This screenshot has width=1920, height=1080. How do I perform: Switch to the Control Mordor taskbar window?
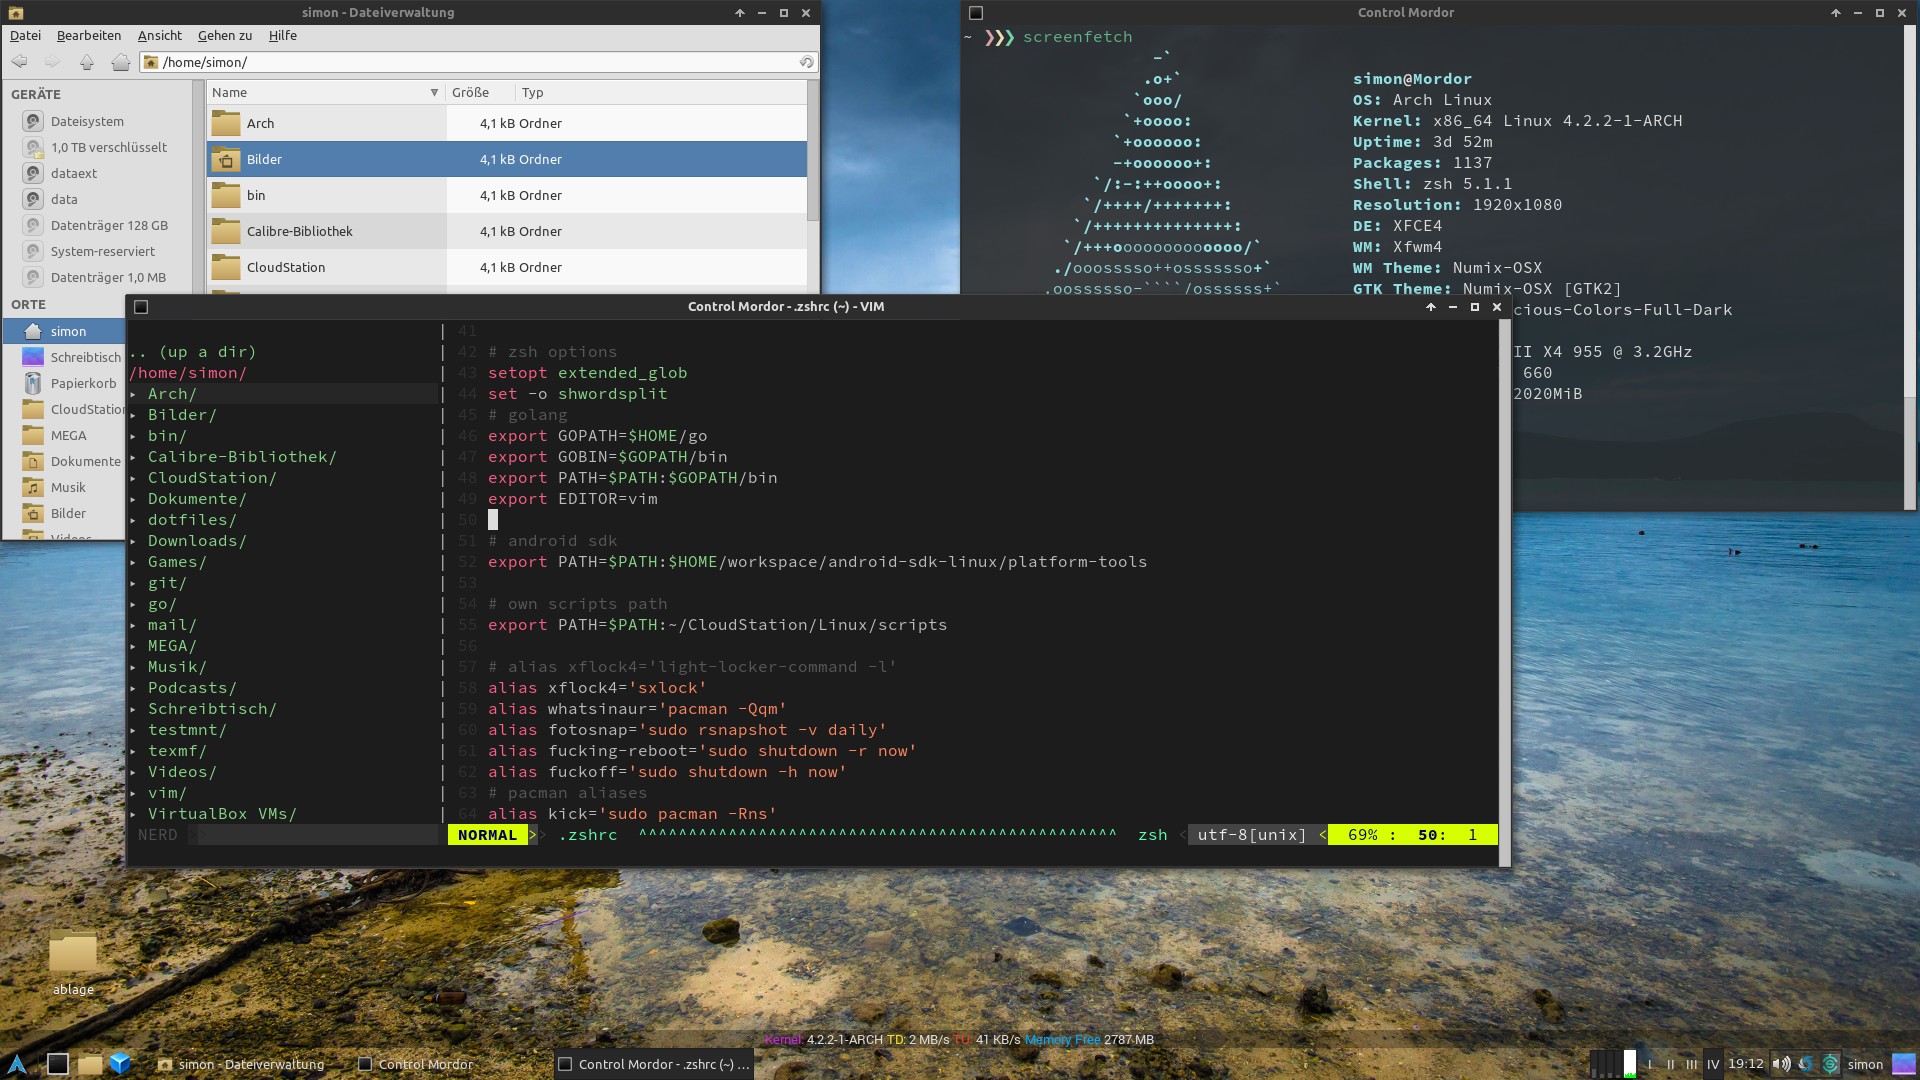[x=424, y=1064]
